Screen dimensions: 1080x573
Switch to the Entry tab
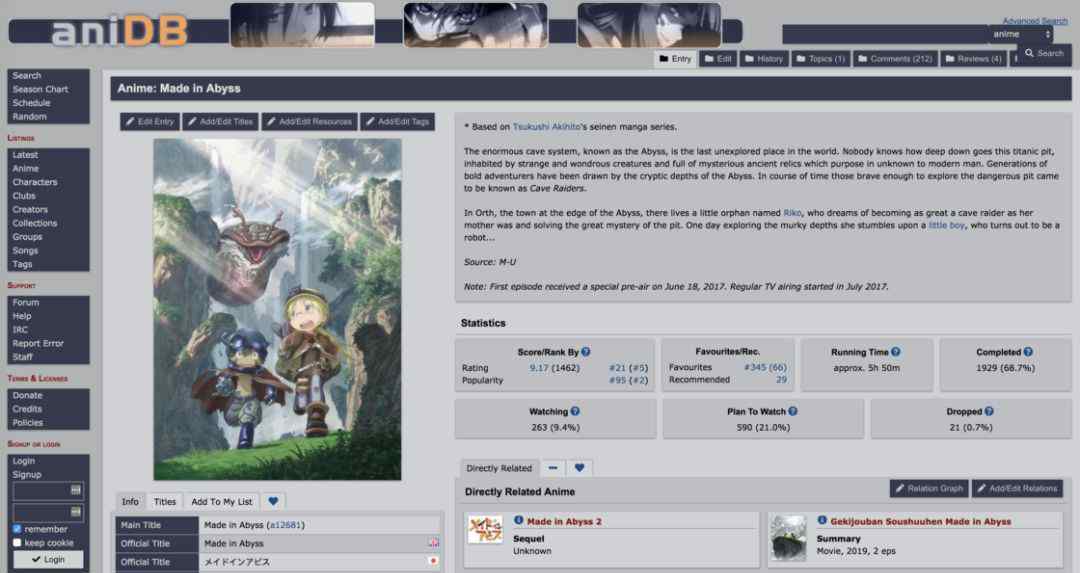(675, 59)
